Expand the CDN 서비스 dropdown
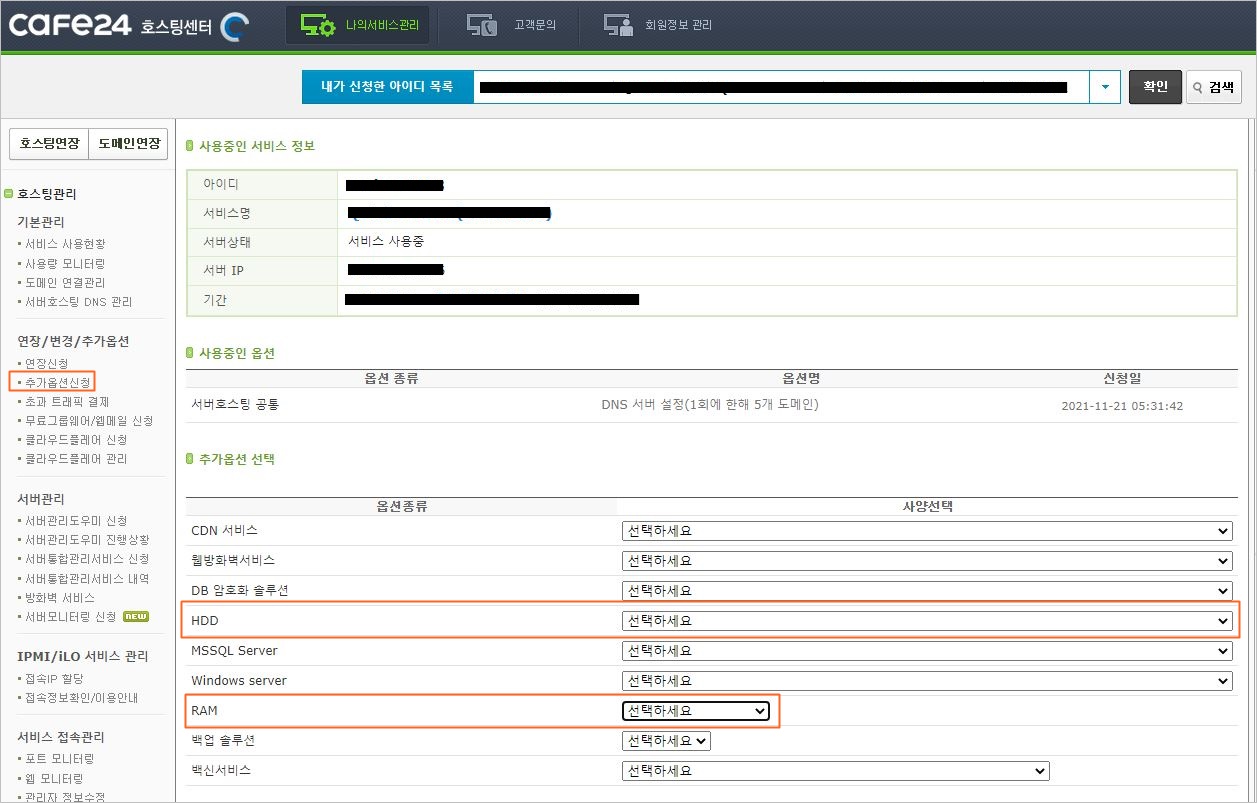 (x=925, y=531)
